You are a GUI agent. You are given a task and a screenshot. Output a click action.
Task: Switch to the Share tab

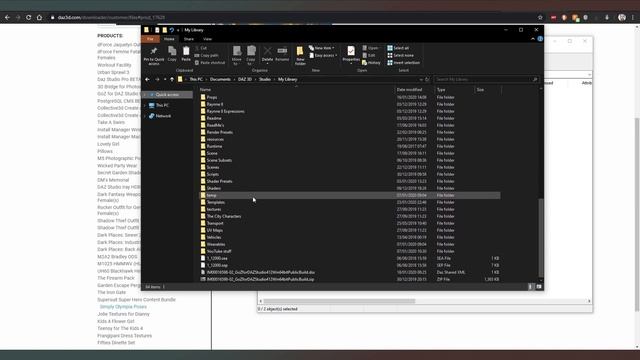click(189, 39)
